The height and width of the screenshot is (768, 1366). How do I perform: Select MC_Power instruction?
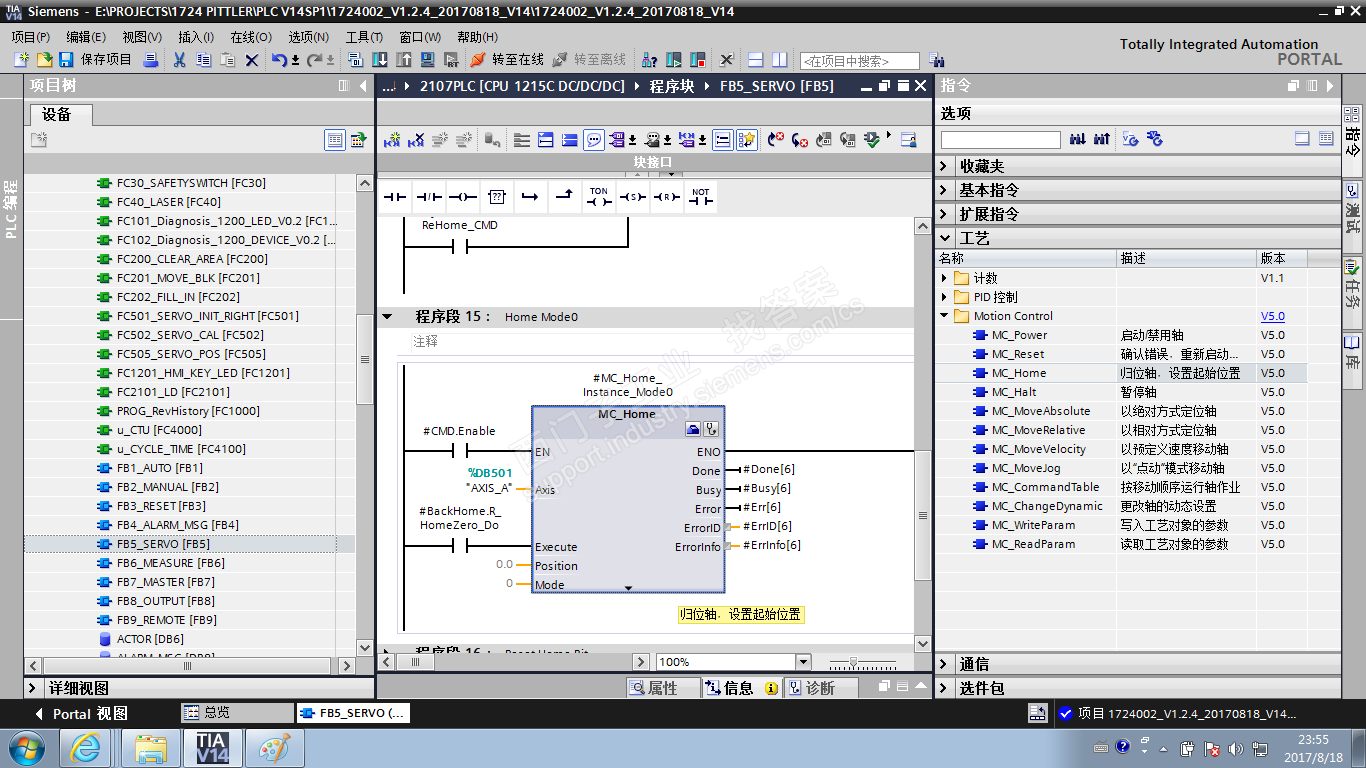(x=1019, y=335)
